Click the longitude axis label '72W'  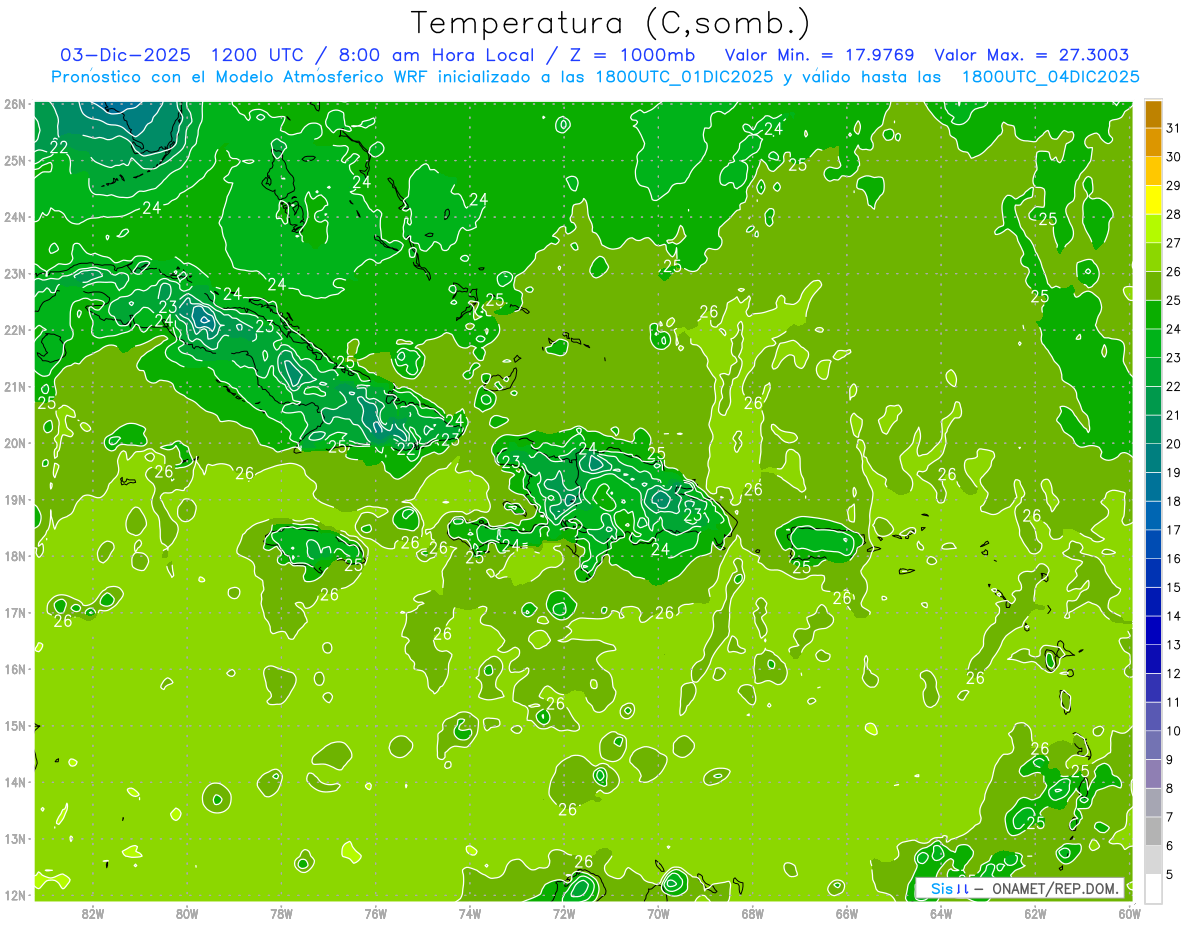coord(564,913)
